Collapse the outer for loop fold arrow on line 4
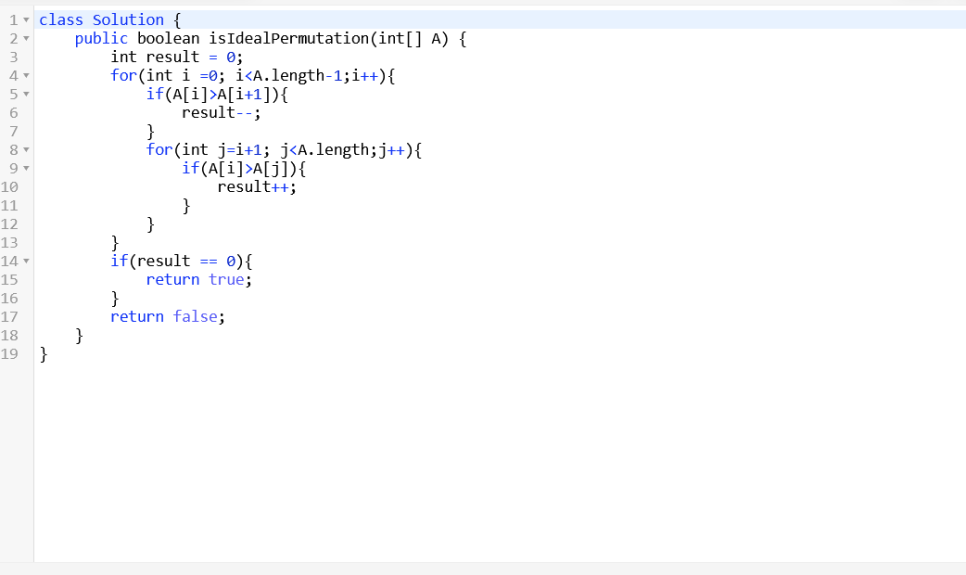 (x=26, y=76)
